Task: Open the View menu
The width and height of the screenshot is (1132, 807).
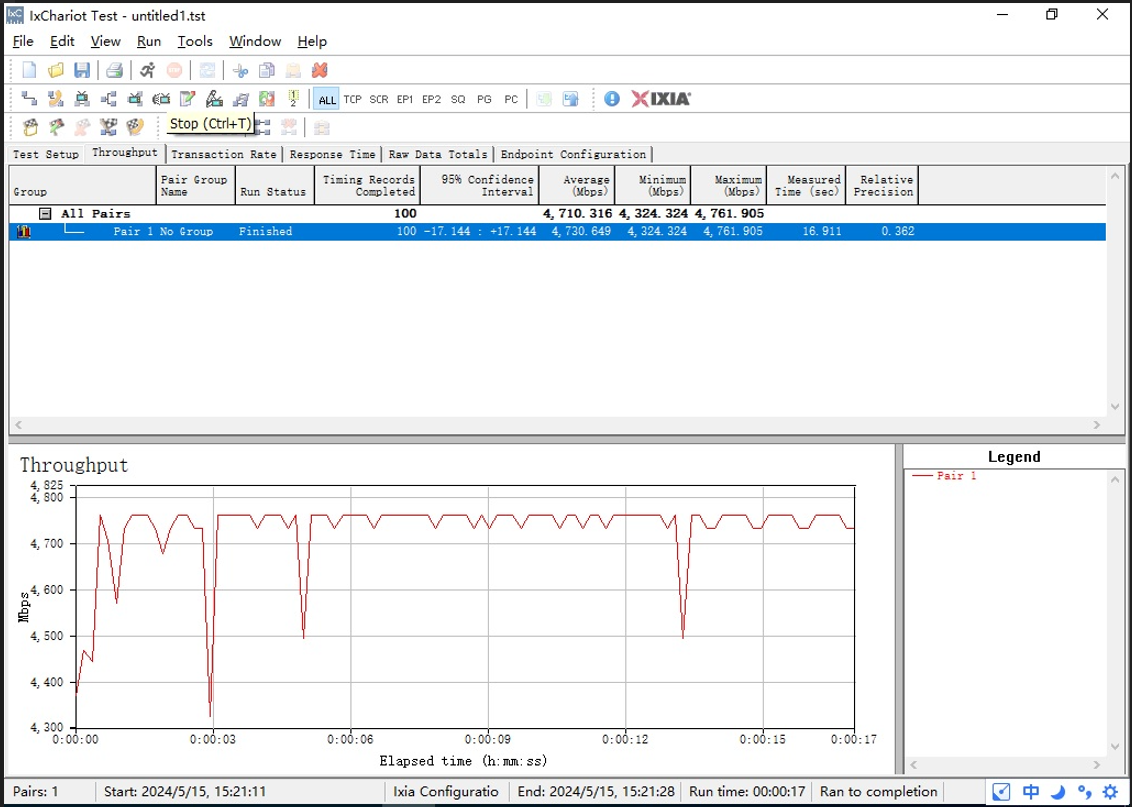Action: [x=105, y=41]
